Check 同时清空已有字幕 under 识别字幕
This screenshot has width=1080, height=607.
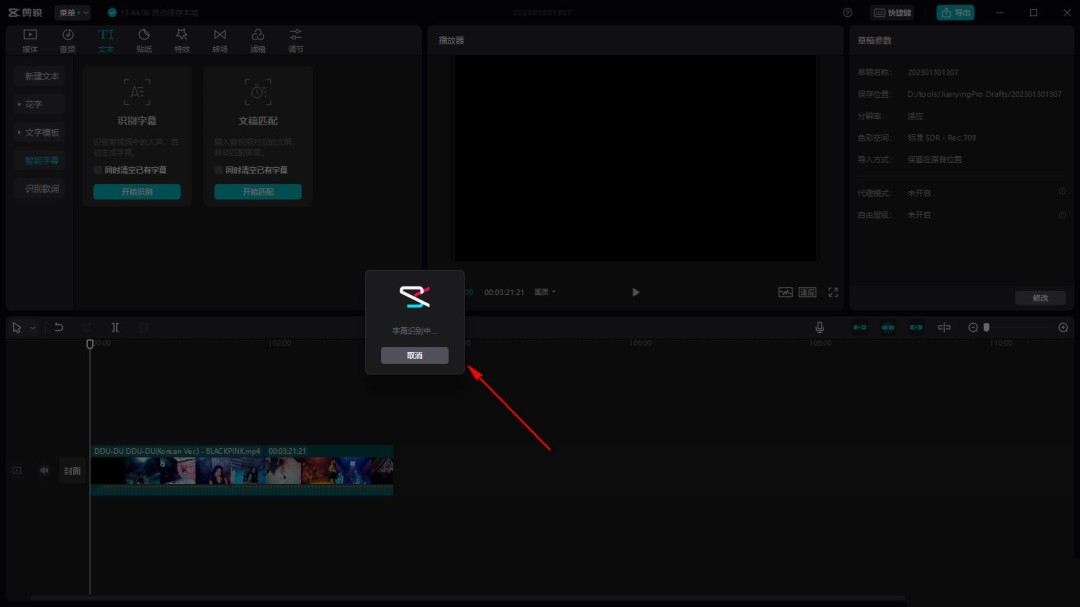[98, 170]
